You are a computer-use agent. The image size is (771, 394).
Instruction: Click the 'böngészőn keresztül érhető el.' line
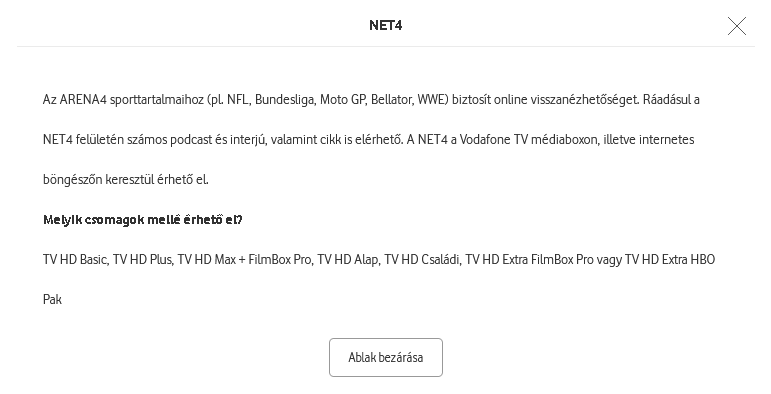[126, 180]
